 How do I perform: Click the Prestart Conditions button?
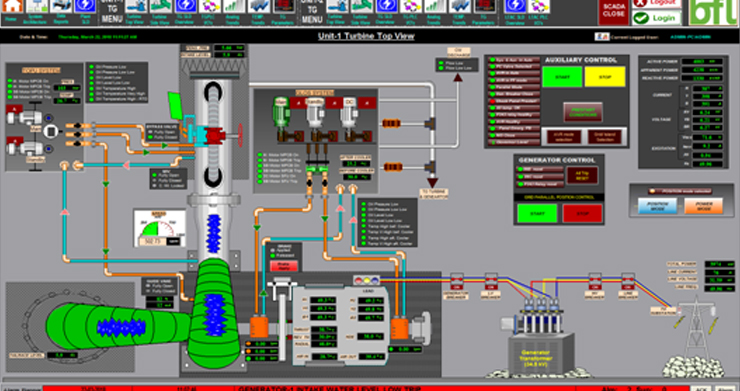(583, 112)
